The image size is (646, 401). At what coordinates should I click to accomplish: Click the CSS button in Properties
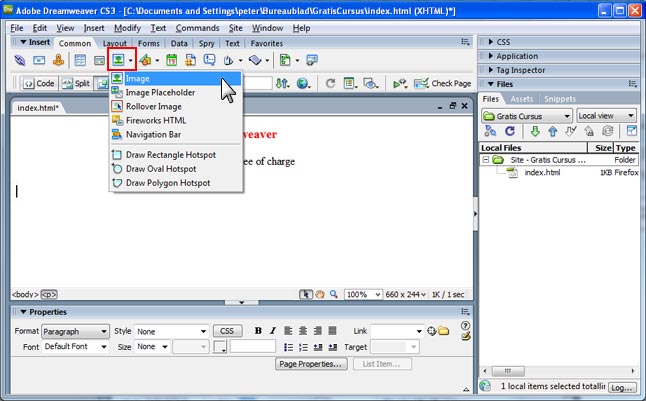point(227,331)
